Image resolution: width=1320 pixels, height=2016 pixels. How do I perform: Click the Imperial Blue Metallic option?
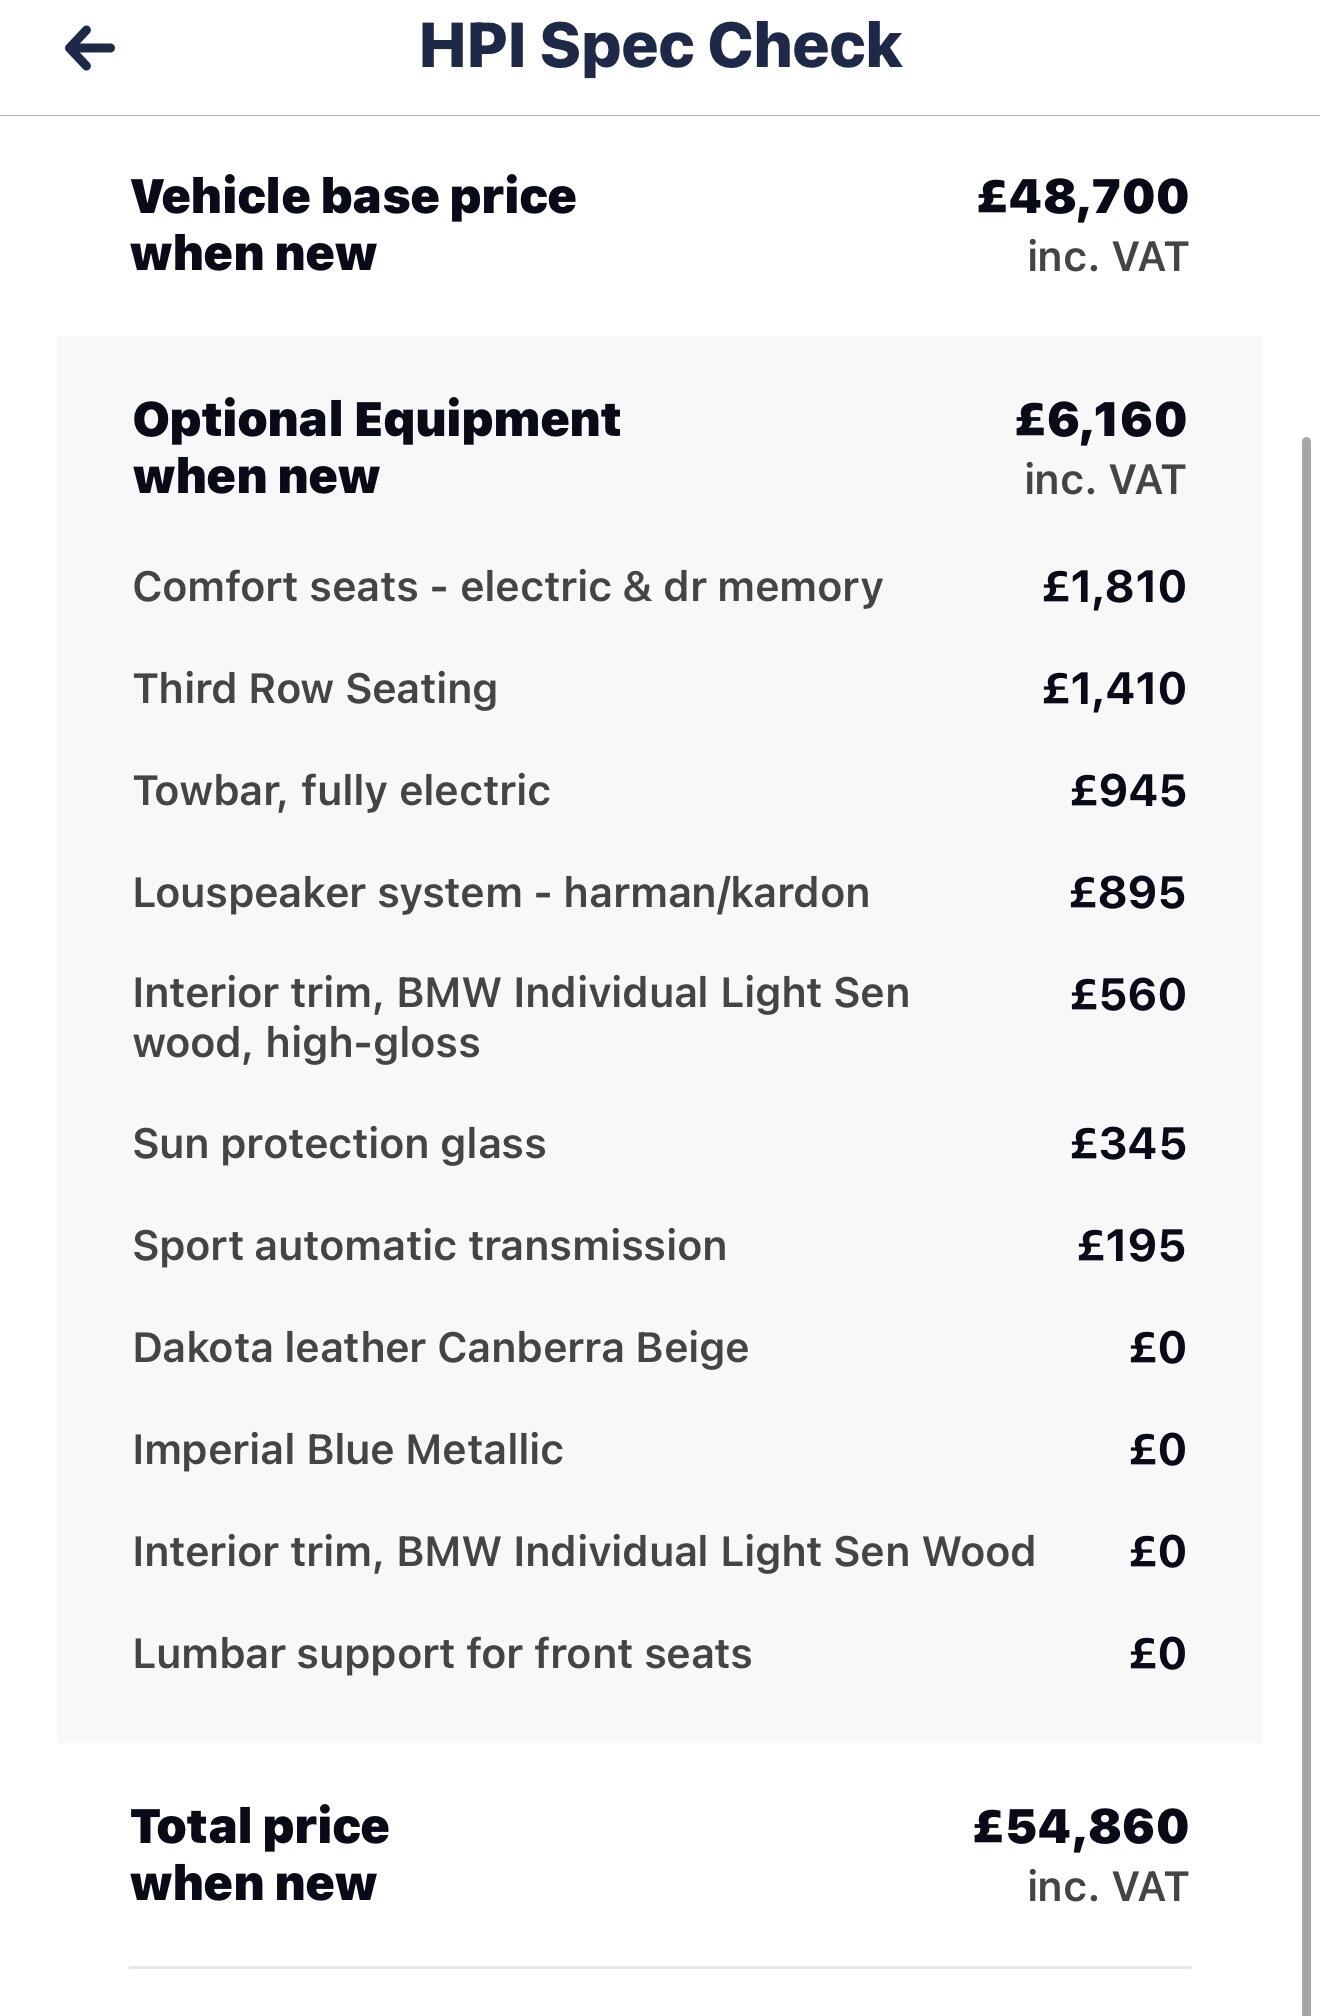349,1449
